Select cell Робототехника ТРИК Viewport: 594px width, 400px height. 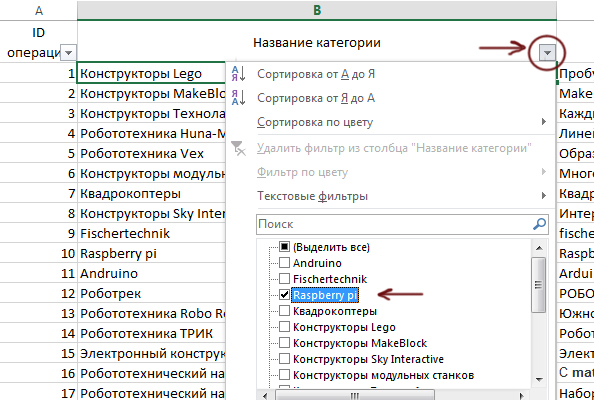pyautogui.click(x=151, y=333)
